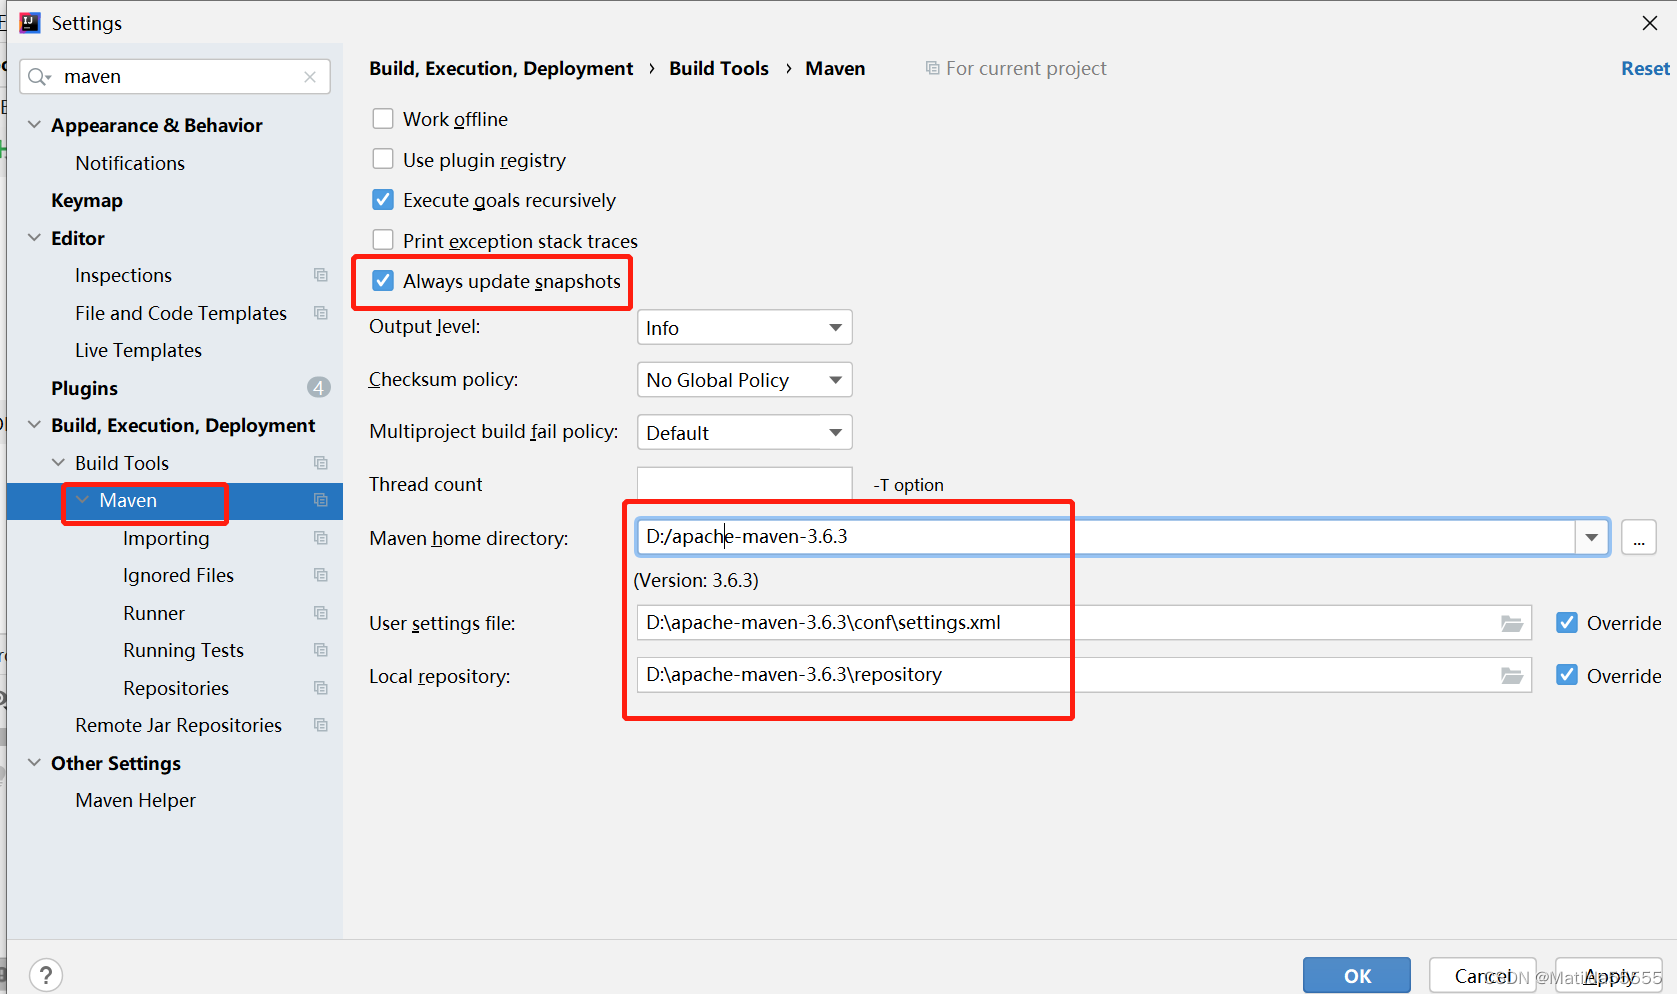Open the Output level Info dropdown
This screenshot has height=994, width=1677.
tap(744, 328)
